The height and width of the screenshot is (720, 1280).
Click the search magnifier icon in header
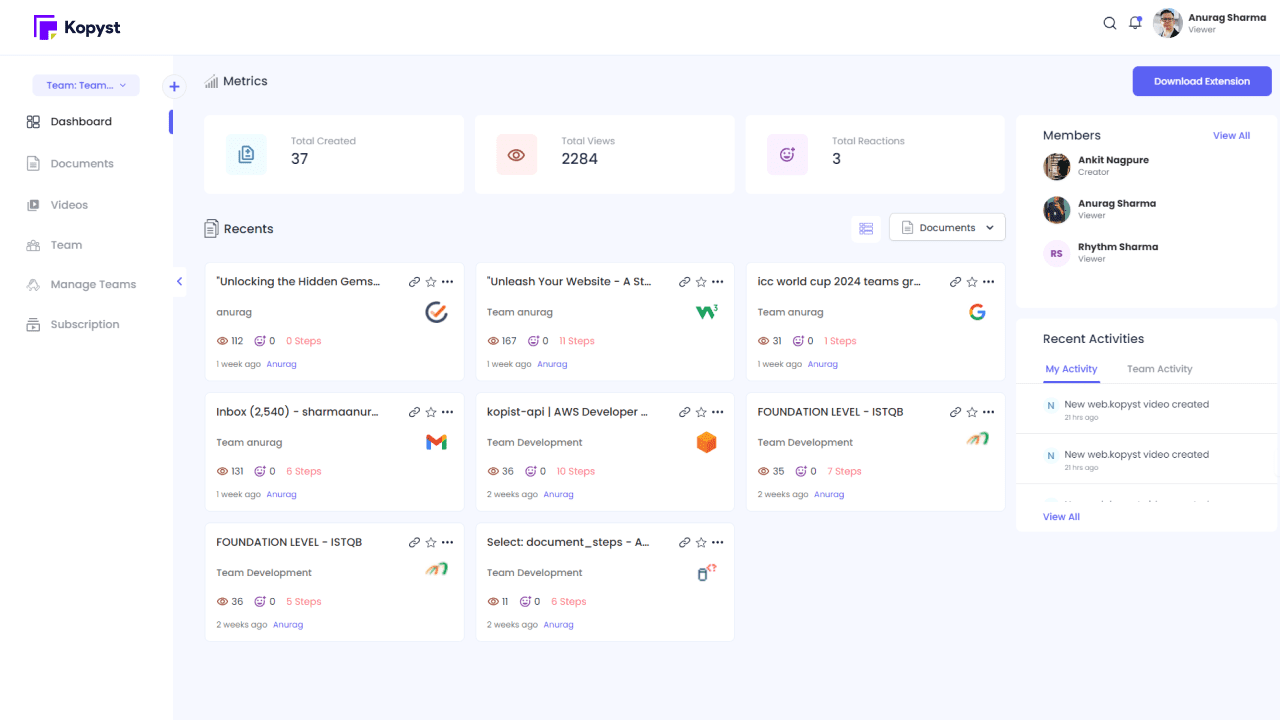[1109, 23]
